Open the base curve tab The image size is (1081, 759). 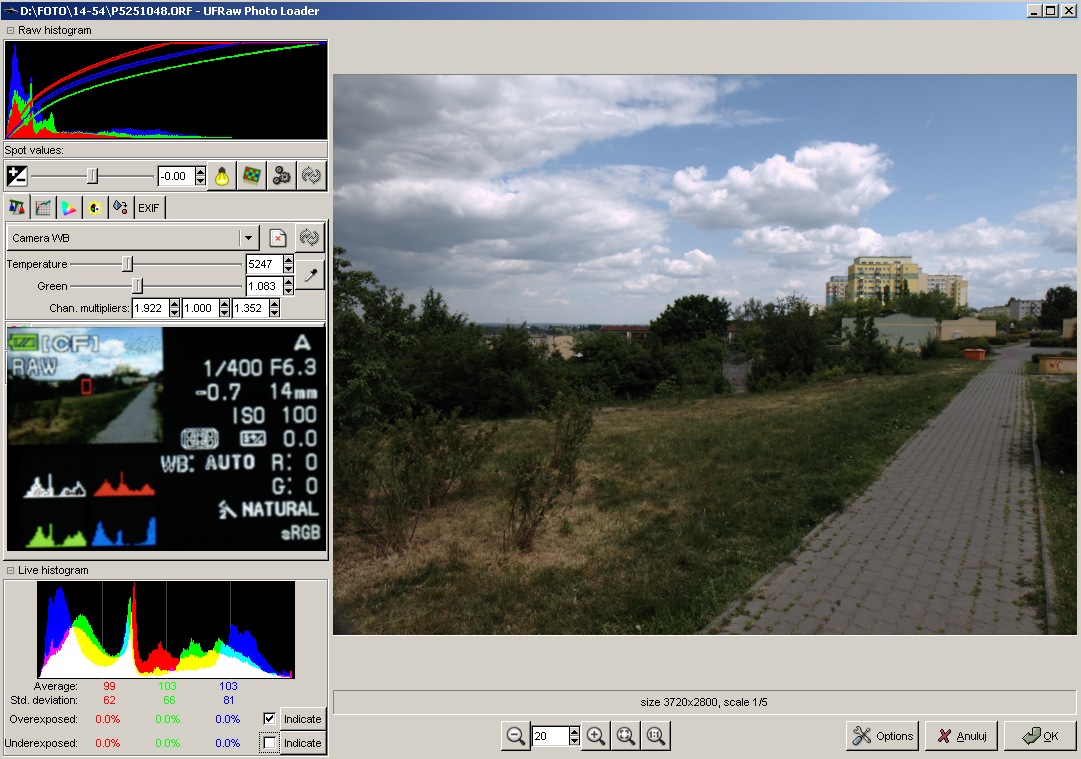[43, 208]
